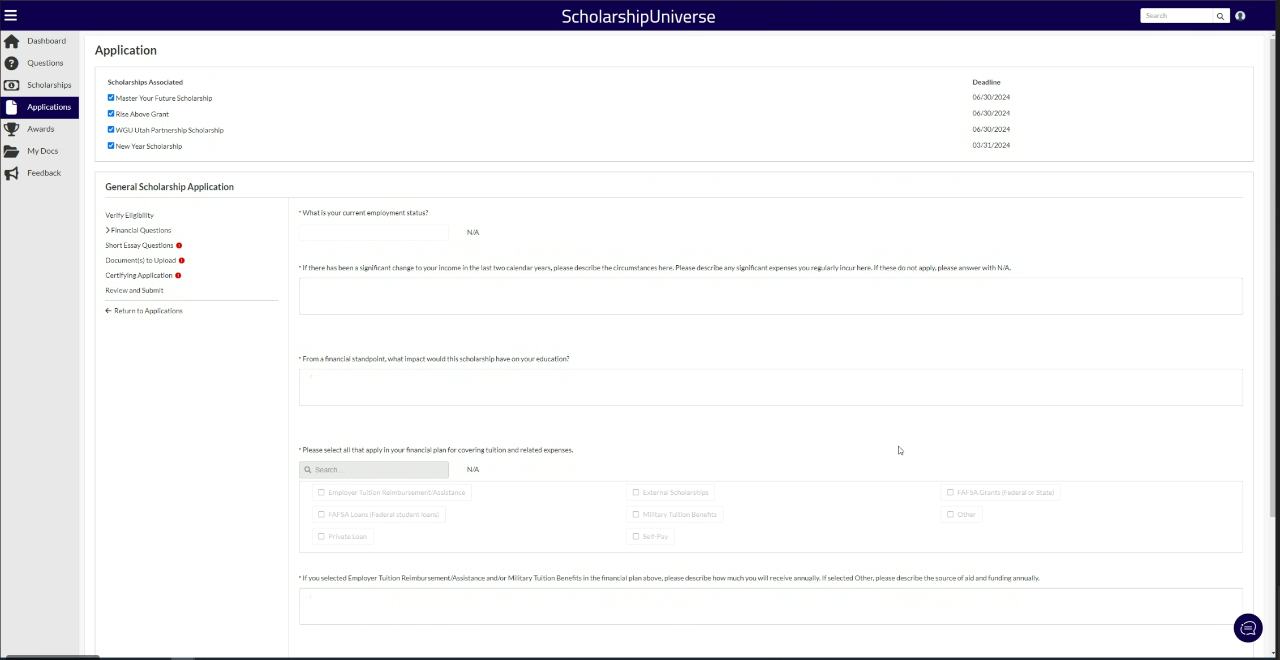Screen dimensions: 1280x660
Task: Check Employer Tuition Reimbursement/Assistance
Action: (321, 492)
